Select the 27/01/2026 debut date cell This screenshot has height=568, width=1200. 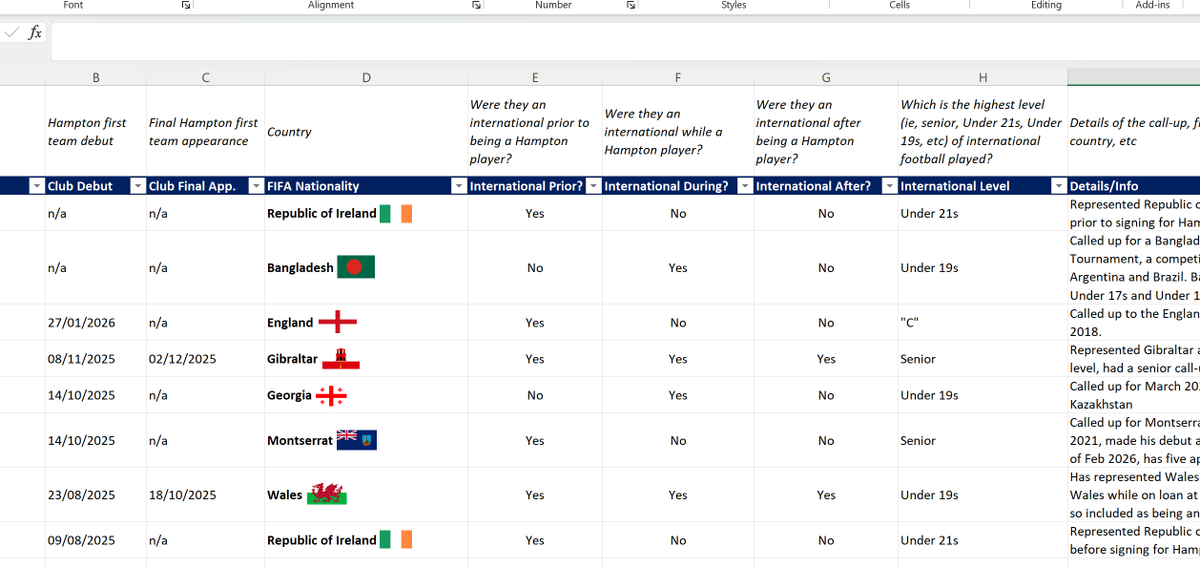(x=96, y=323)
